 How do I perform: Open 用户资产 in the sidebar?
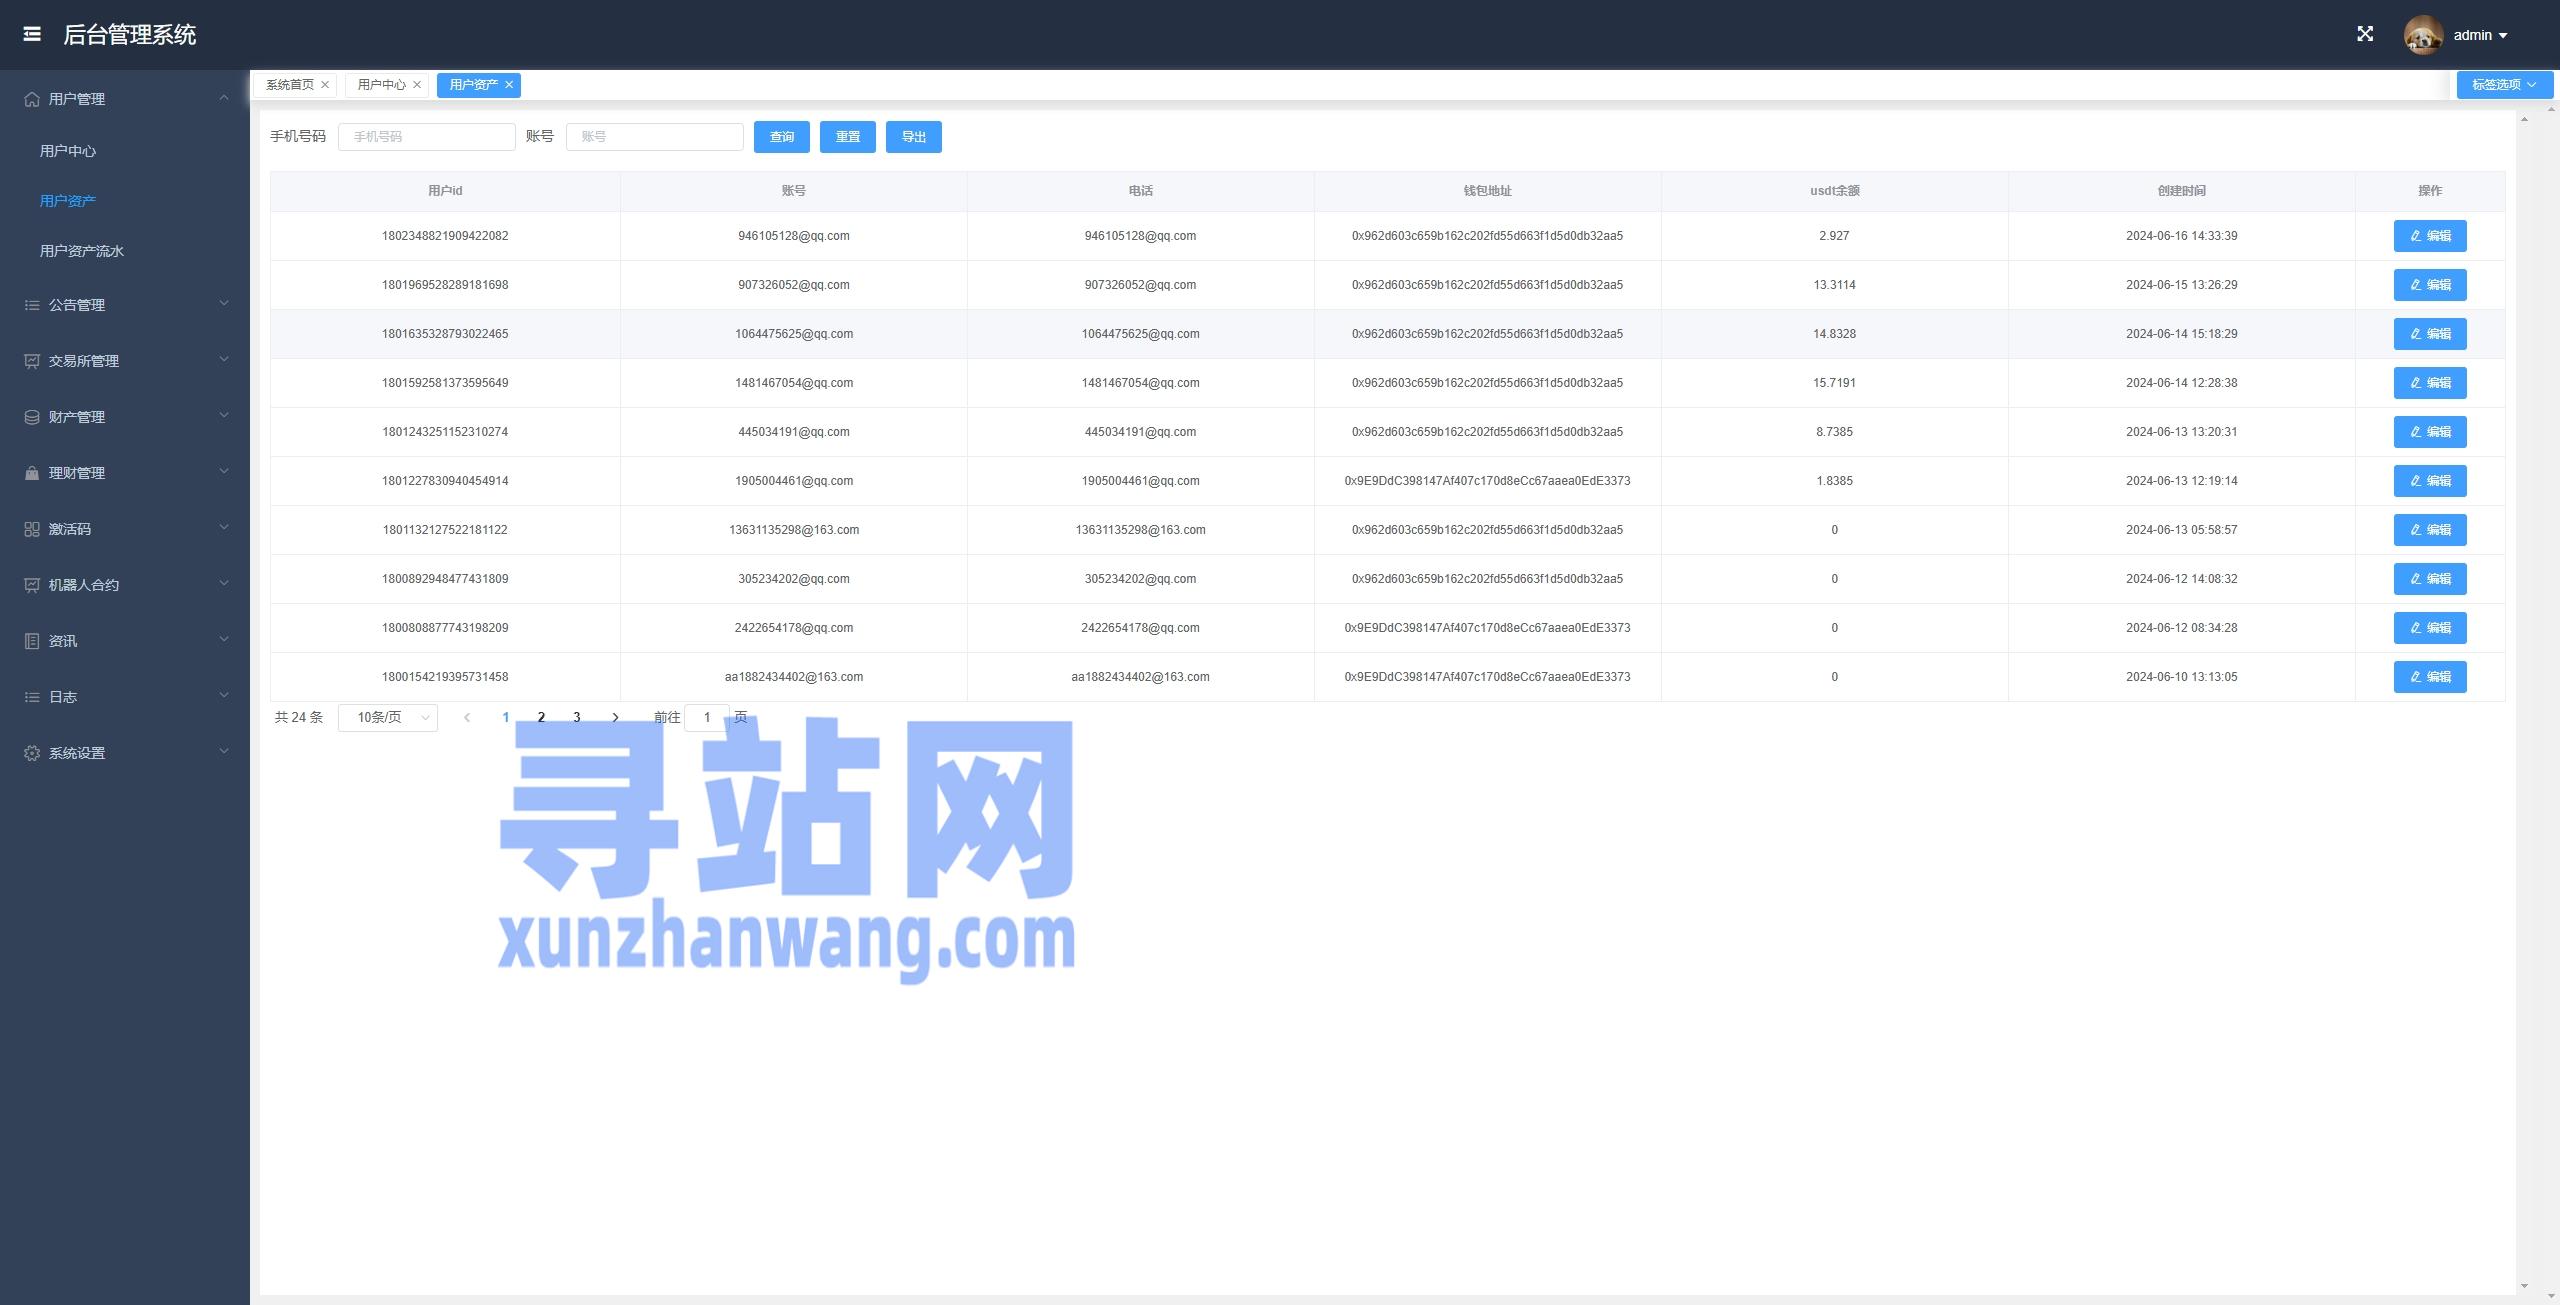coord(68,201)
